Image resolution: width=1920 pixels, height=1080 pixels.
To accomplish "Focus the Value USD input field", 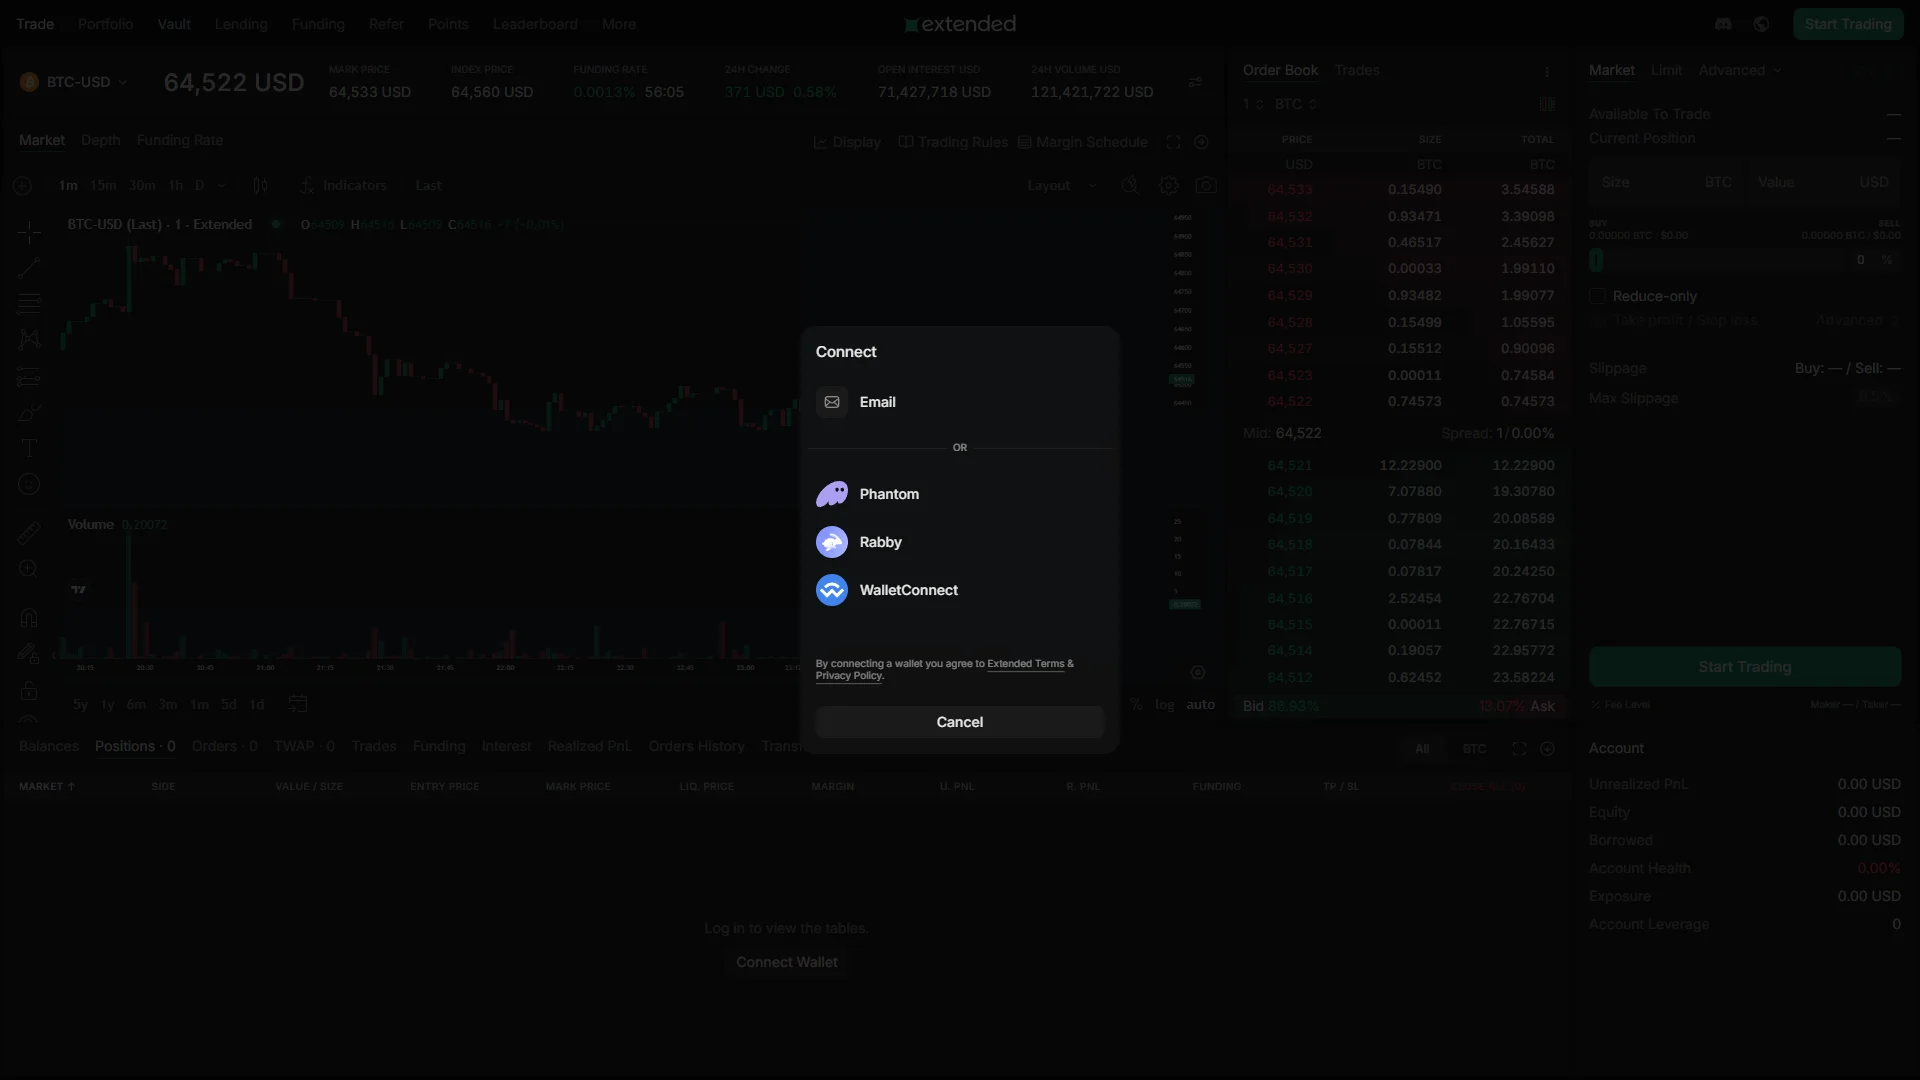I will [x=1823, y=182].
